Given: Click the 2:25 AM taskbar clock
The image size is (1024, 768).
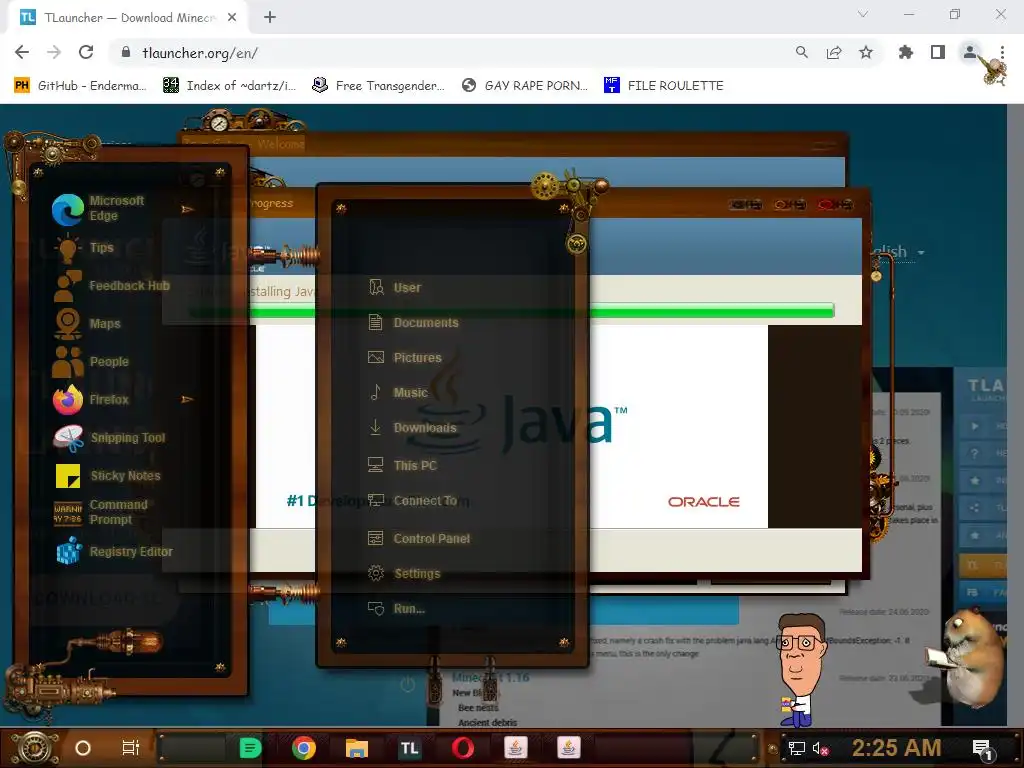Looking at the screenshot, I should coord(896,748).
